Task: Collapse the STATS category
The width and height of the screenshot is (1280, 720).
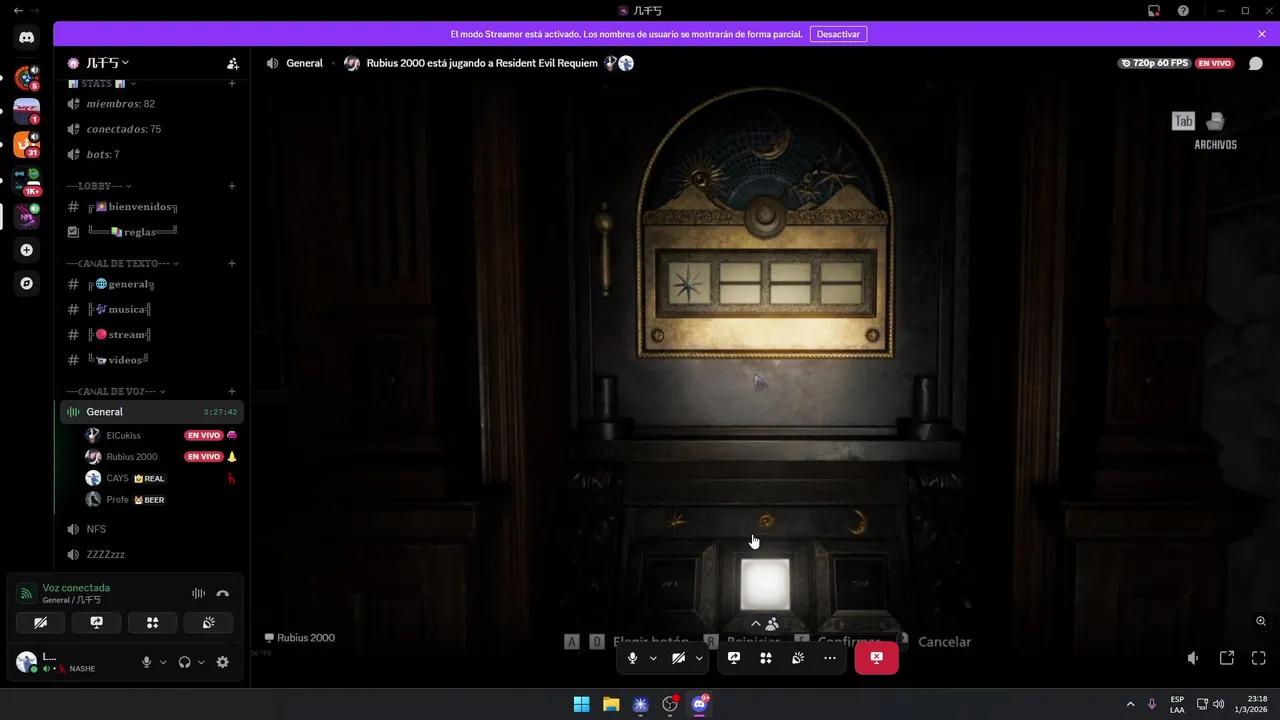Action: [101, 84]
